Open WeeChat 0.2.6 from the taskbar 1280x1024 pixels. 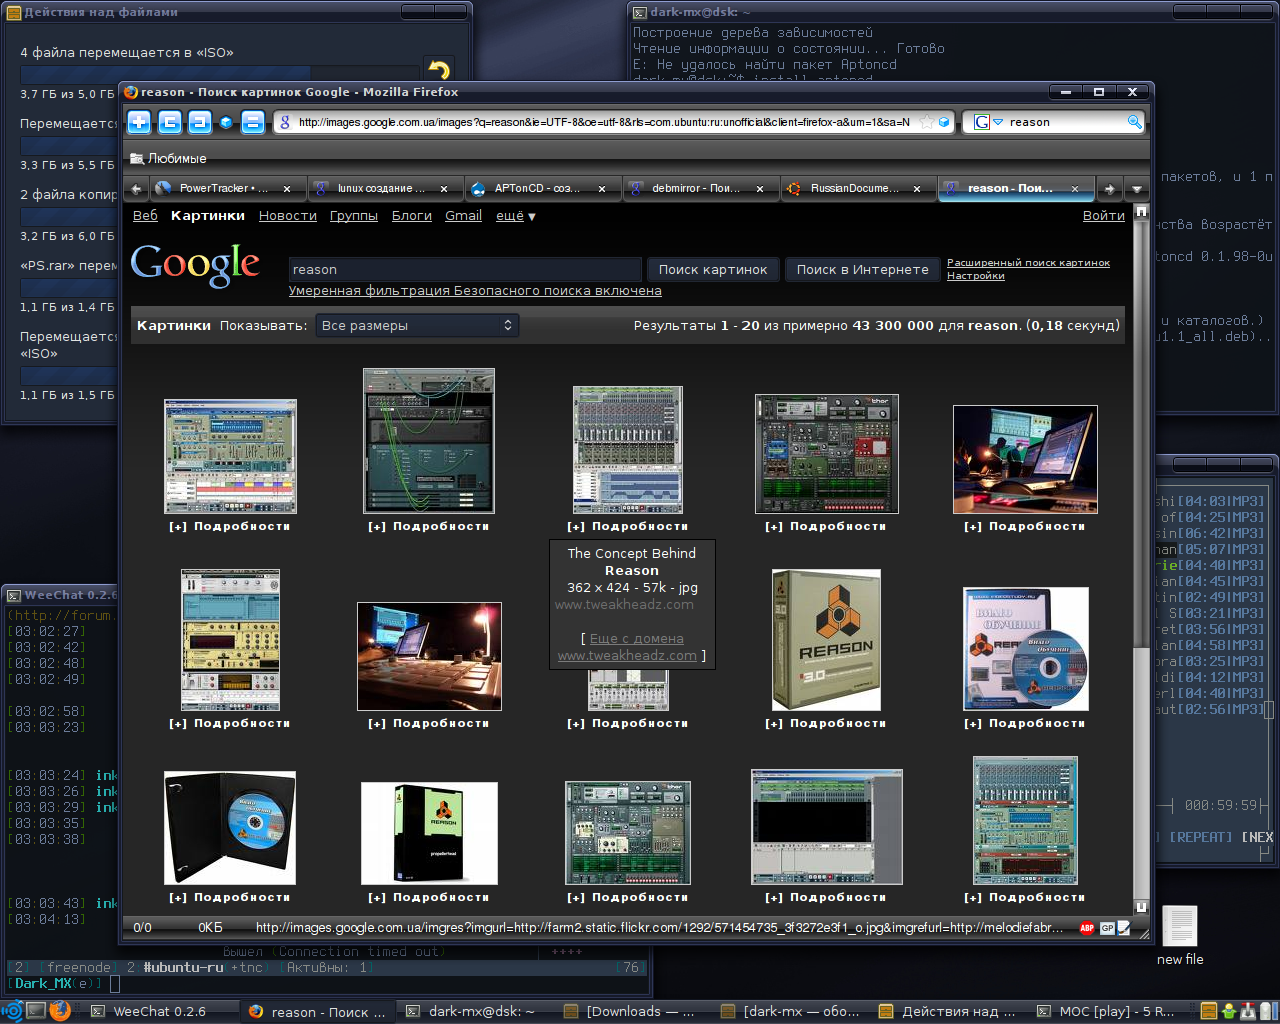[160, 1011]
